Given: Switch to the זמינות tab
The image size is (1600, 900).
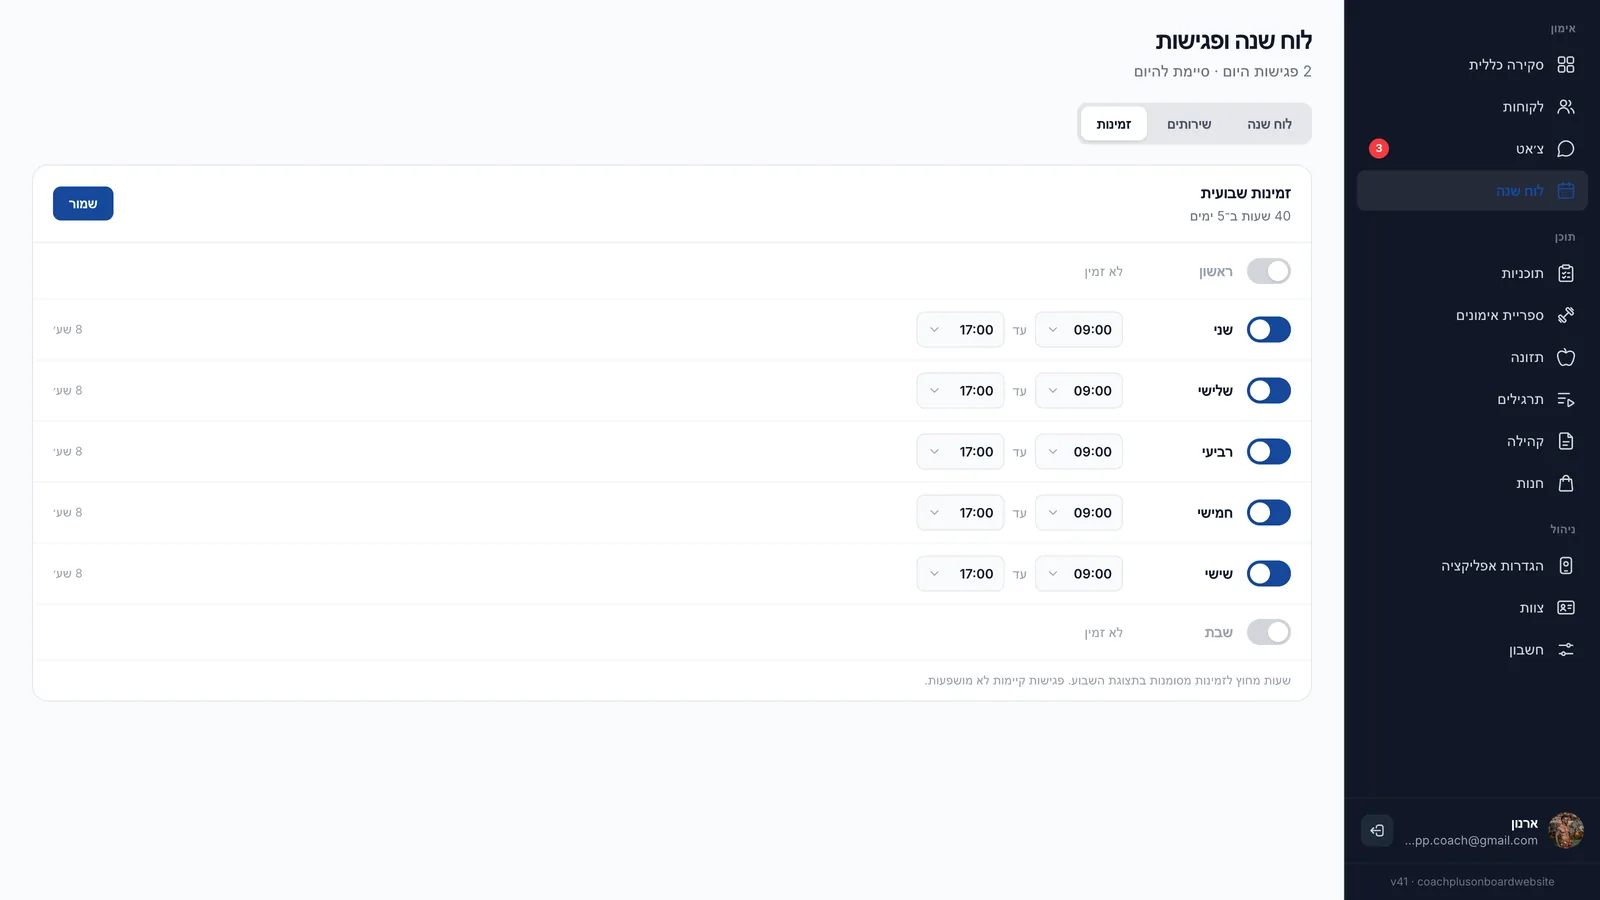Looking at the screenshot, I should click(x=1114, y=124).
